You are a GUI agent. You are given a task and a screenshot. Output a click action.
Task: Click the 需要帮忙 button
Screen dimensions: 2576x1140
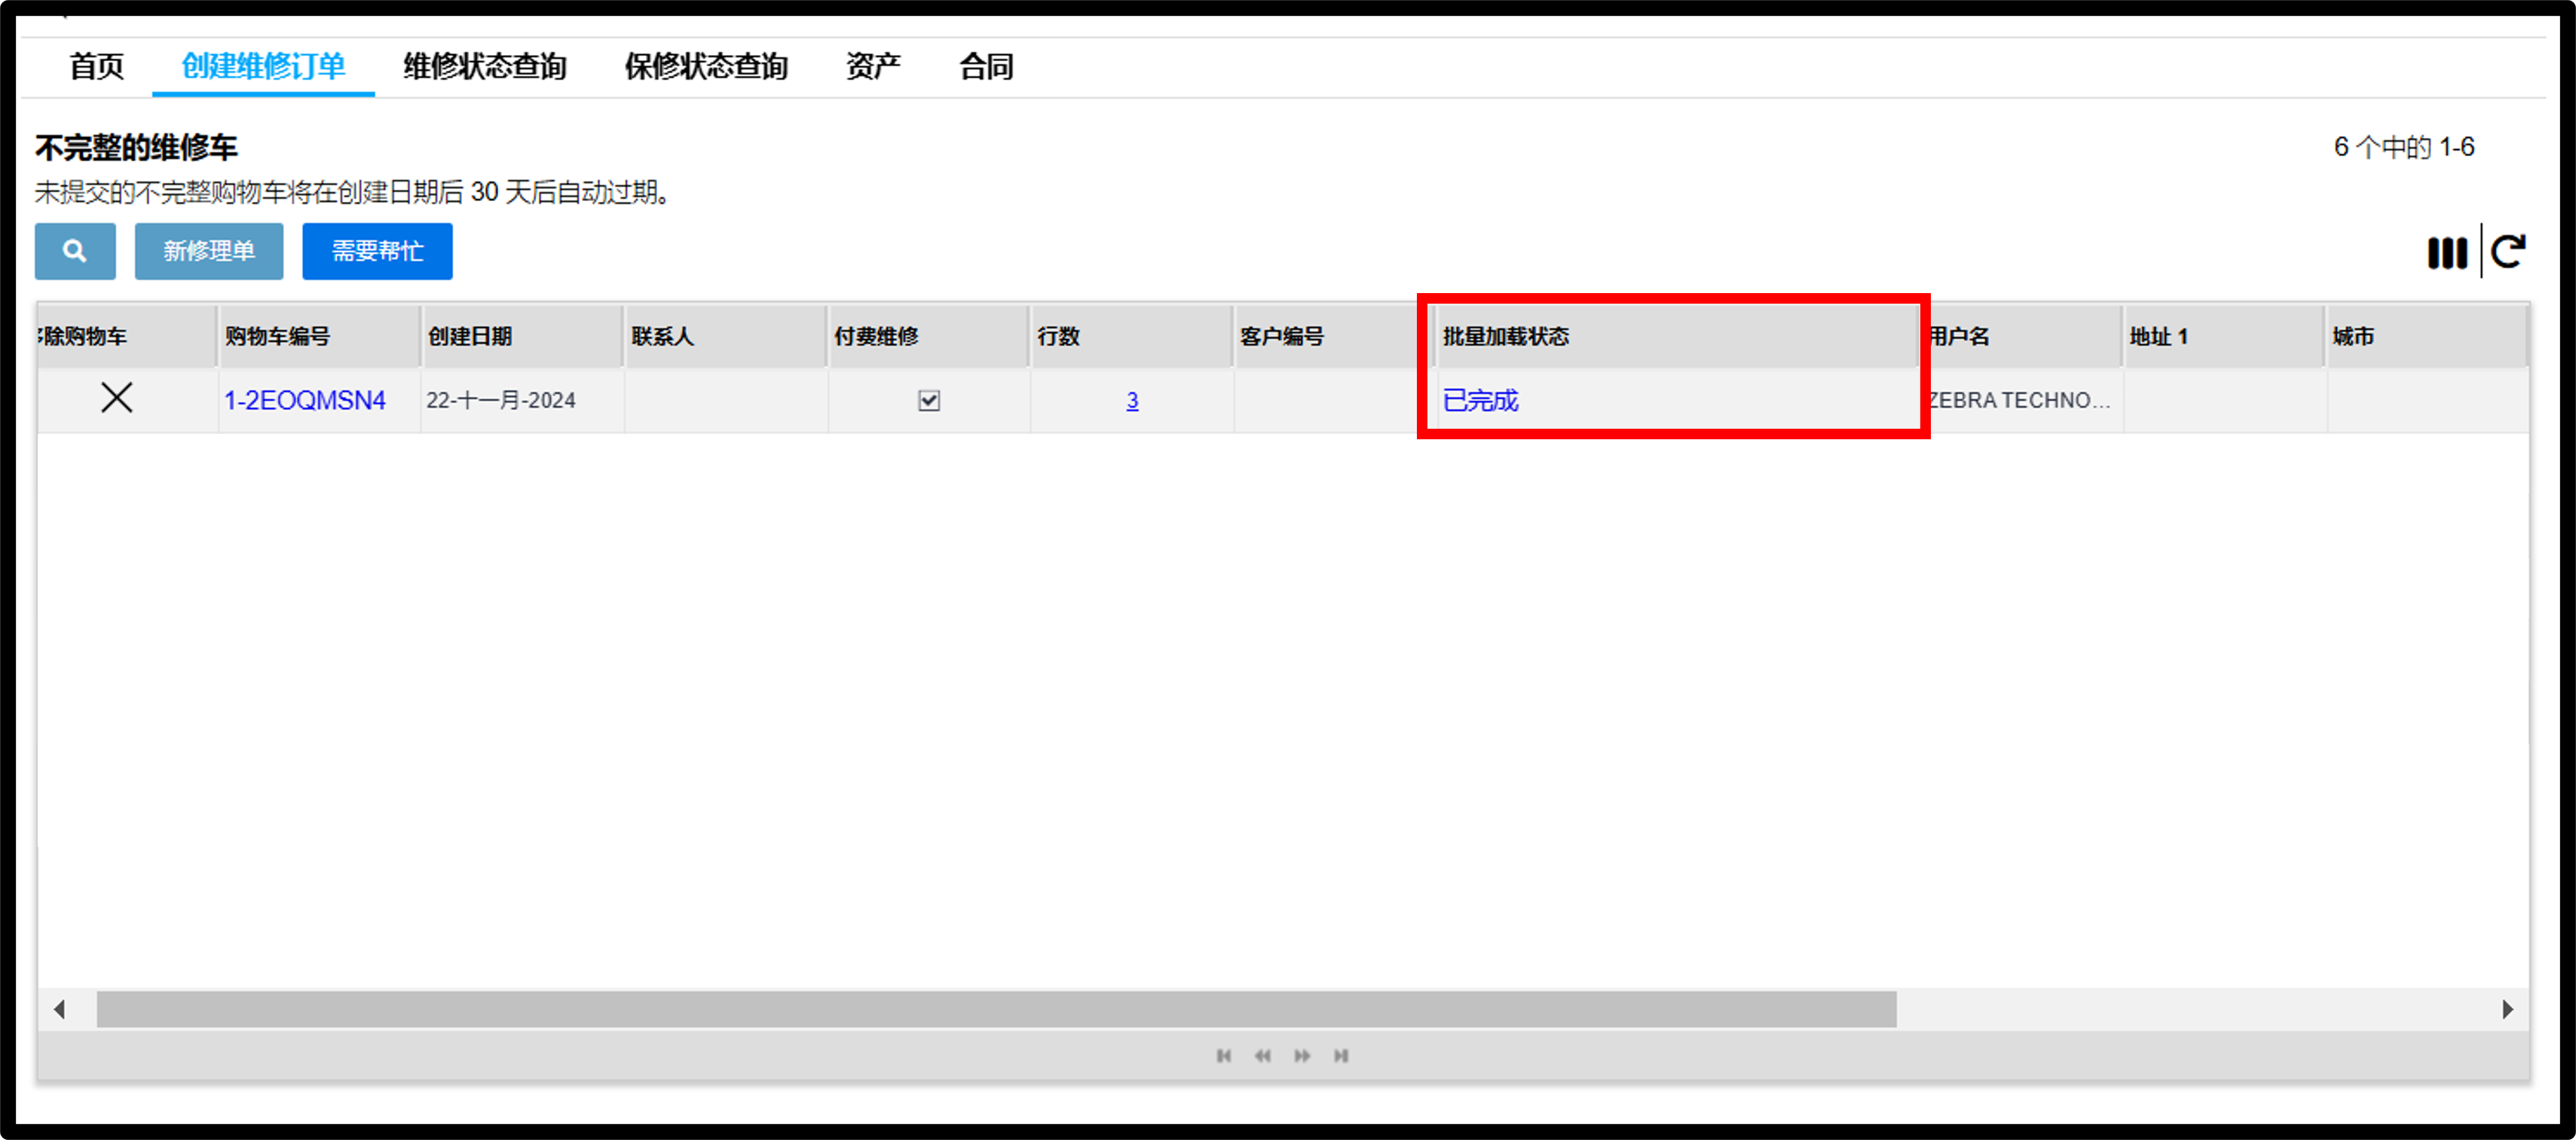click(377, 251)
